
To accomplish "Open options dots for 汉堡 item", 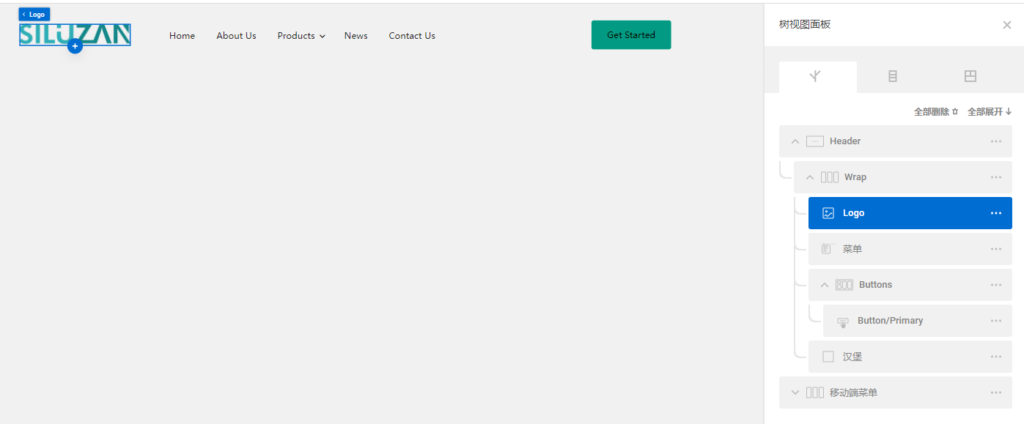I will click(x=996, y=357).
